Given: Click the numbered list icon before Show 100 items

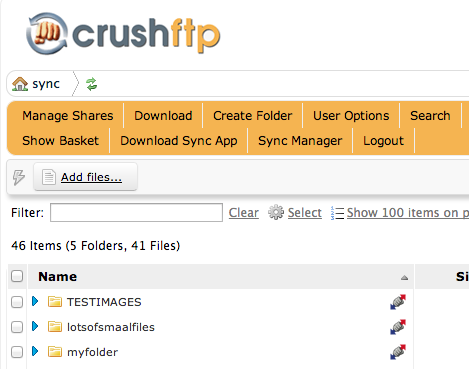Looking at the screenshot, I should coord(337,213).
